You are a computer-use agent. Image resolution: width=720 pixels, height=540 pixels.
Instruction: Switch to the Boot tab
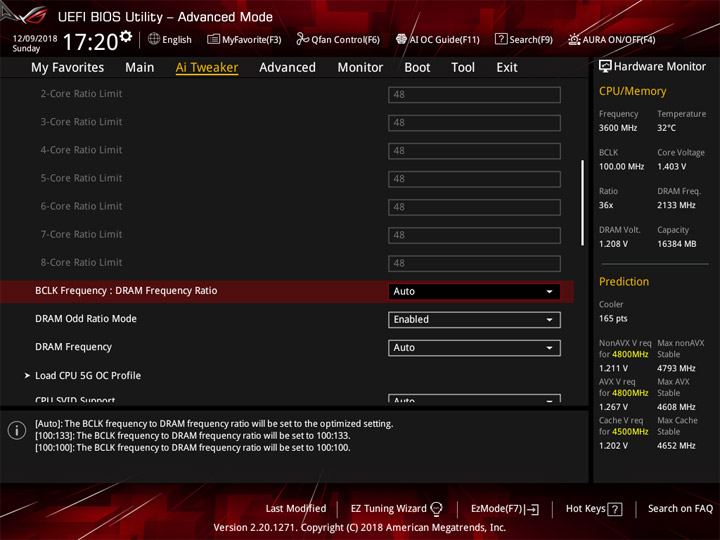click(x=417, y=68)
